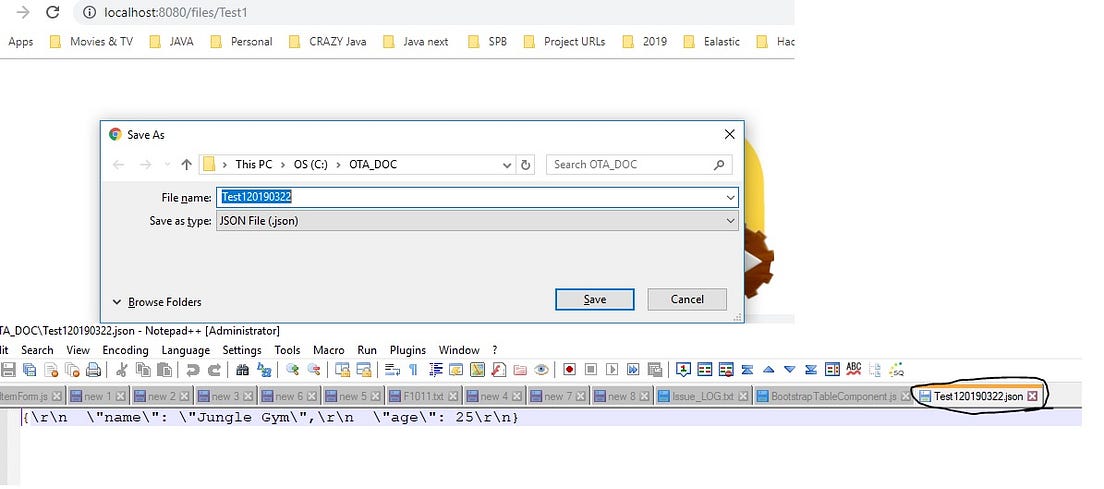Click the Zoom In magnifier icon

tap(292, 369)
